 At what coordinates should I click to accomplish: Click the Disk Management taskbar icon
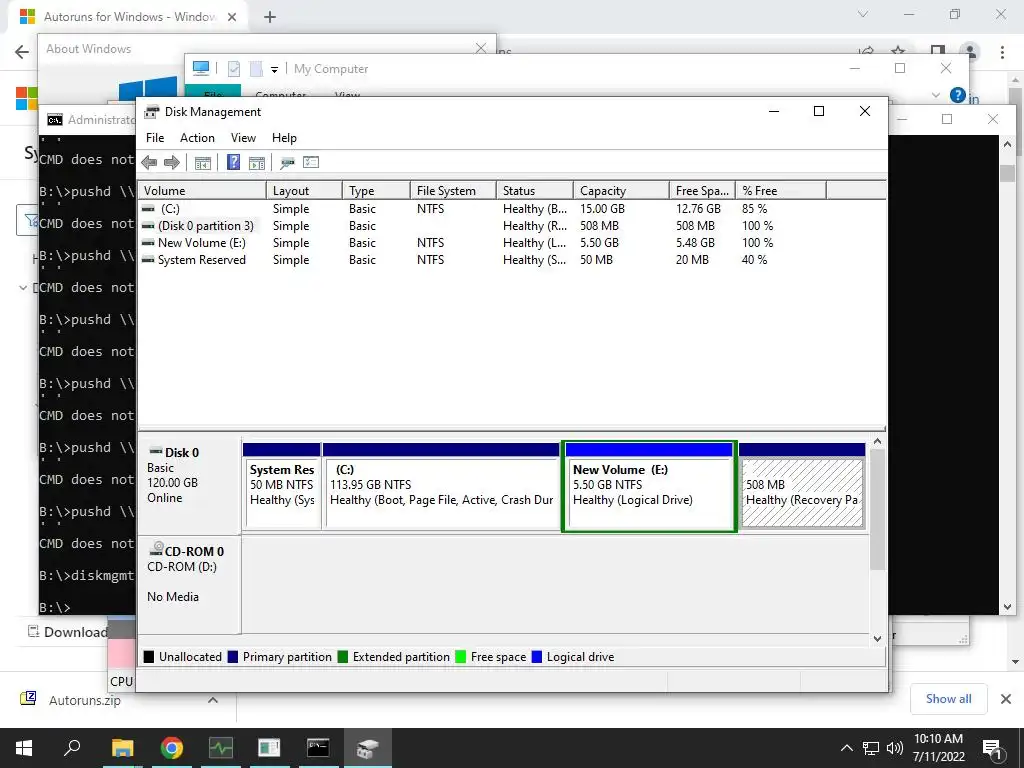coord(367,748)
